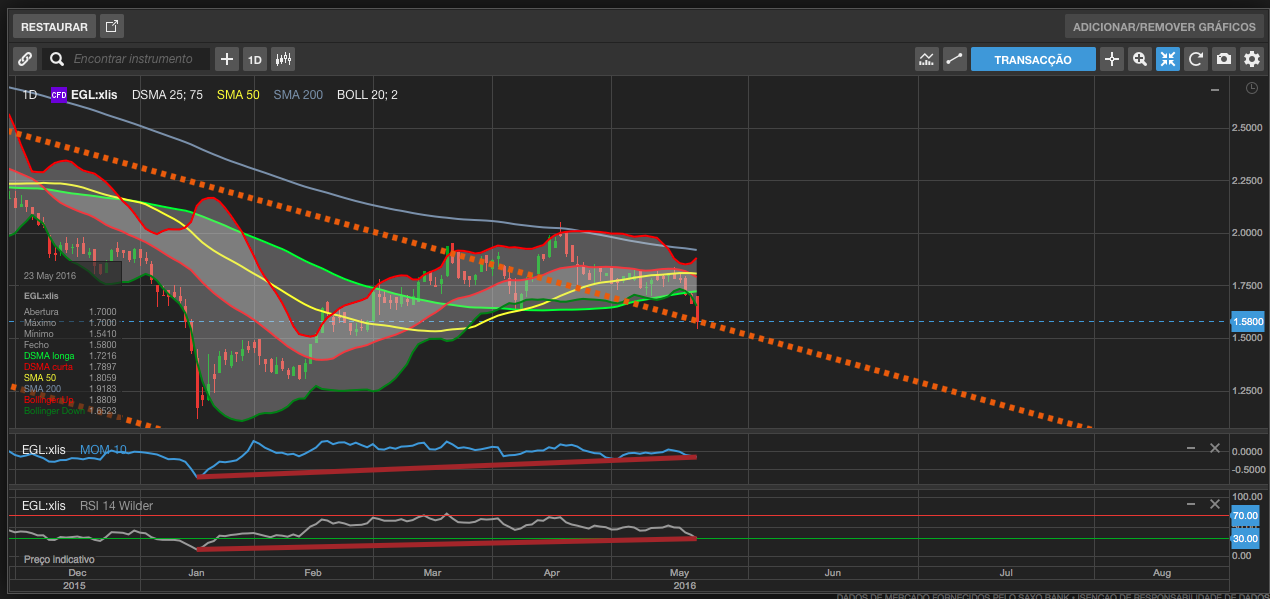Click the RSI 30.00 level tag

coord(1247,538)
